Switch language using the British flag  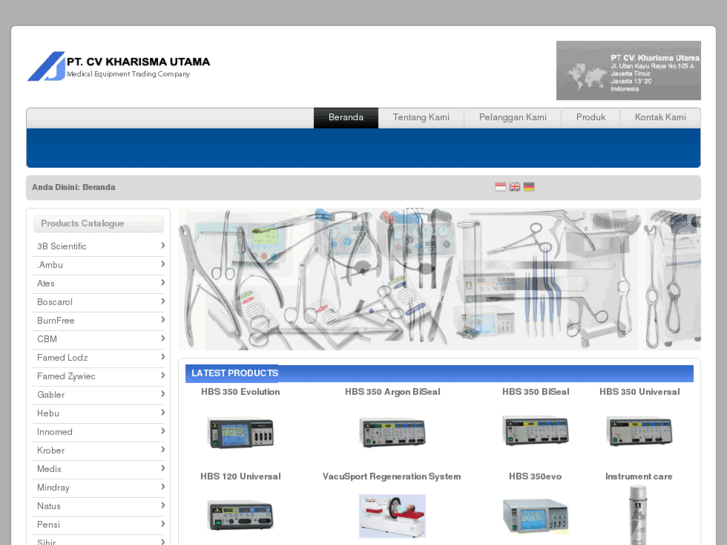coord(515,186)
